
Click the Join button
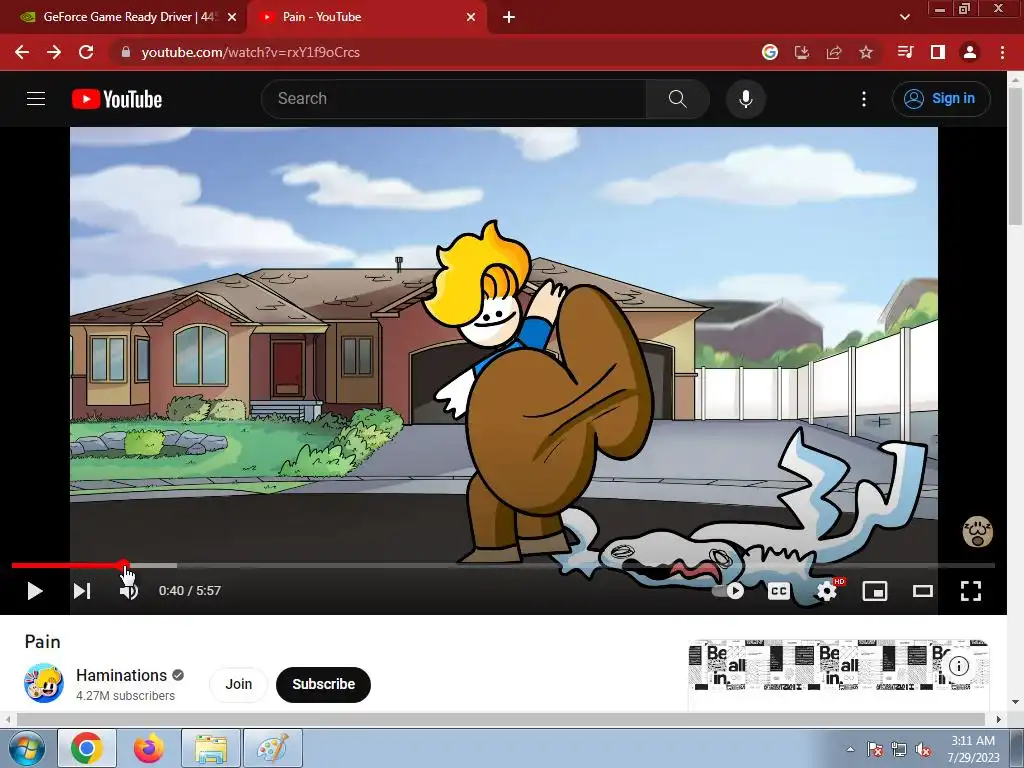pyautogui.click(x=238, y=684)
